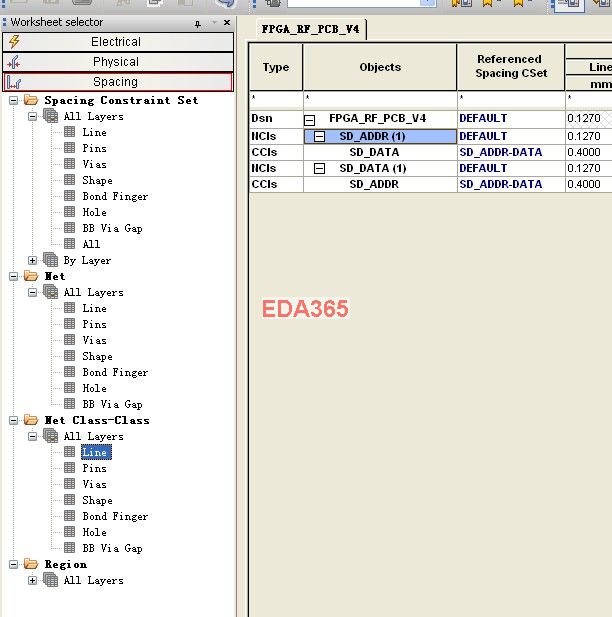Screen dimensions: 612x617
Task: Collapse the Net folder
Action: 13,276
